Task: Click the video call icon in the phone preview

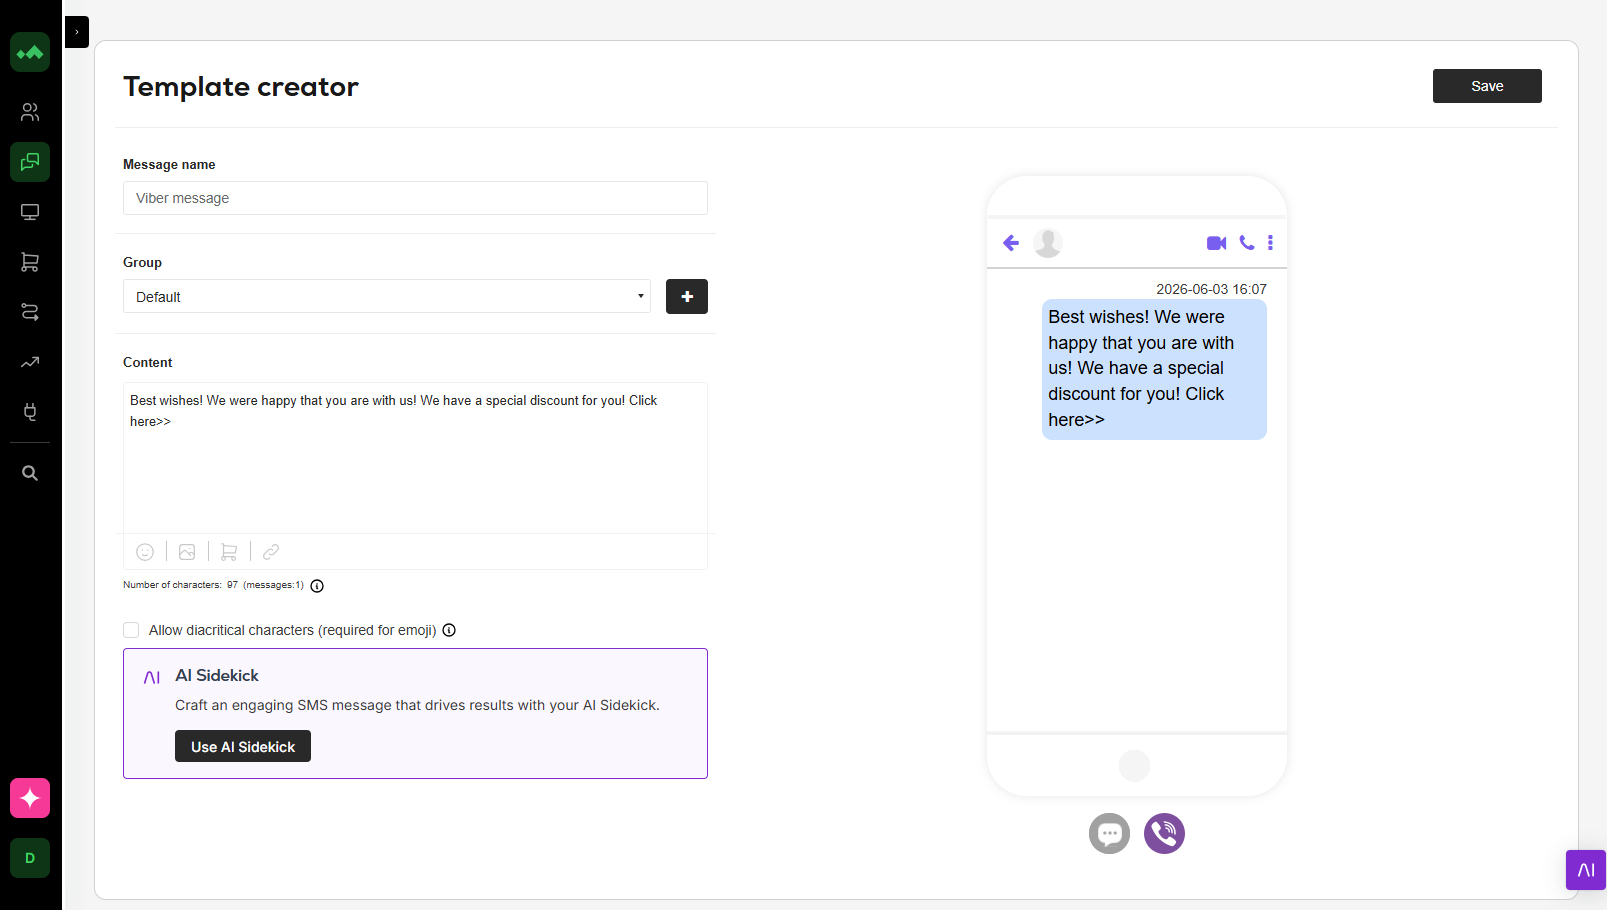Action: (1216, 243)
